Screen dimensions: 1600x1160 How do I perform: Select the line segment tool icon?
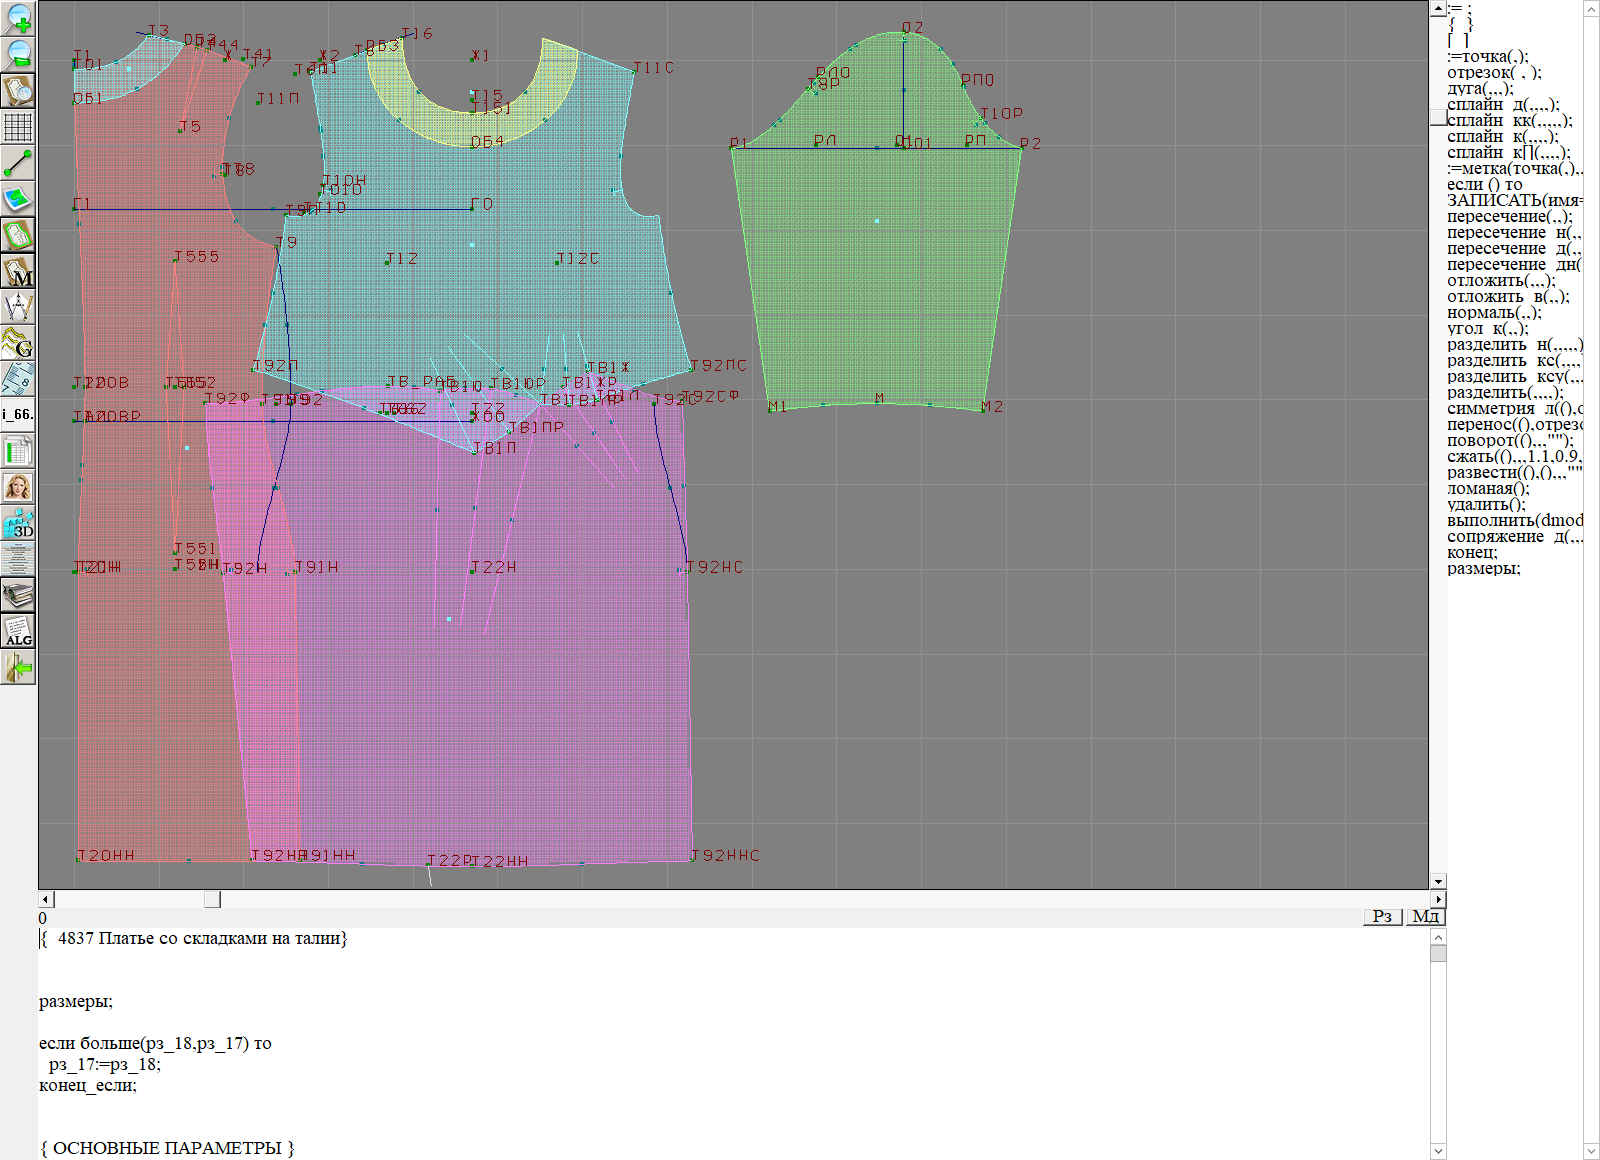[x=18, y=163]
